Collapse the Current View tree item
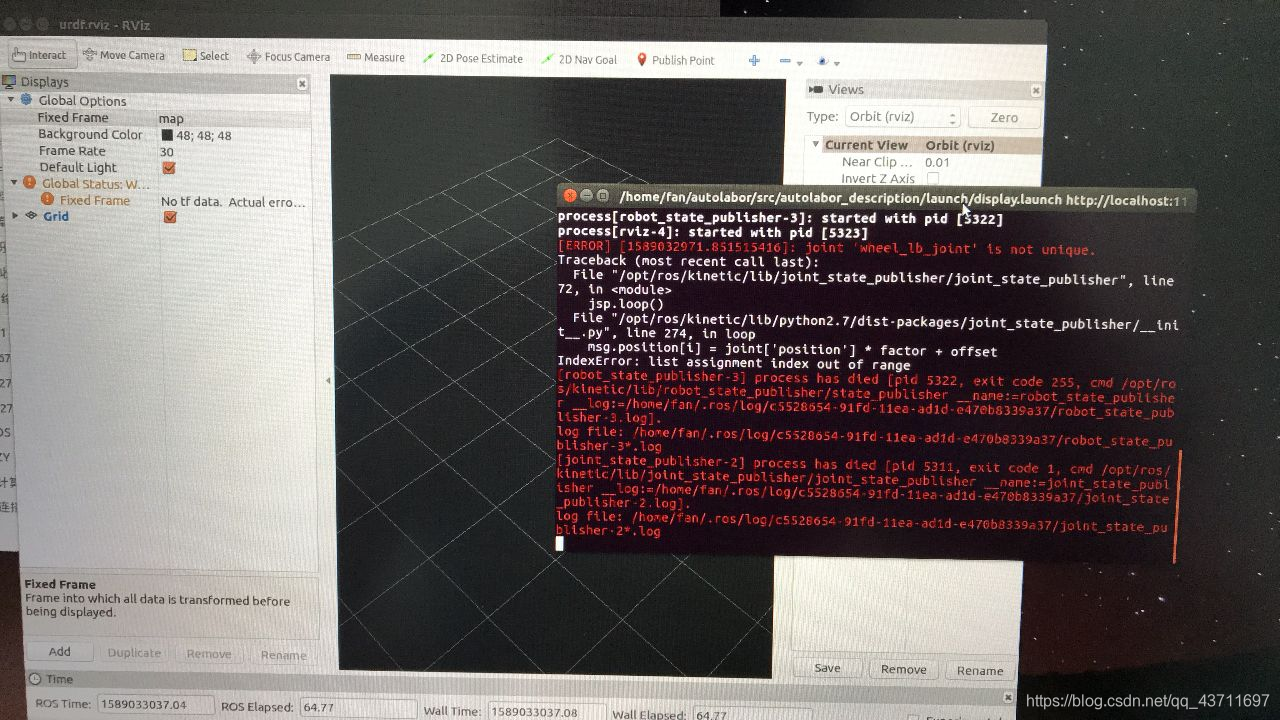Image resolution: width=1280 pixels, height=720 pixels. tap(816, 144)
